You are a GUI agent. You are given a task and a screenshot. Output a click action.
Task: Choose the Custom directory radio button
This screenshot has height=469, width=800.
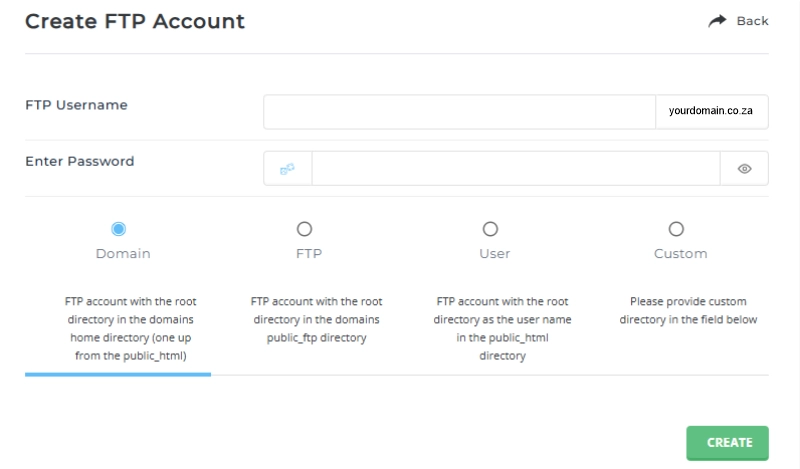point(676,229)
